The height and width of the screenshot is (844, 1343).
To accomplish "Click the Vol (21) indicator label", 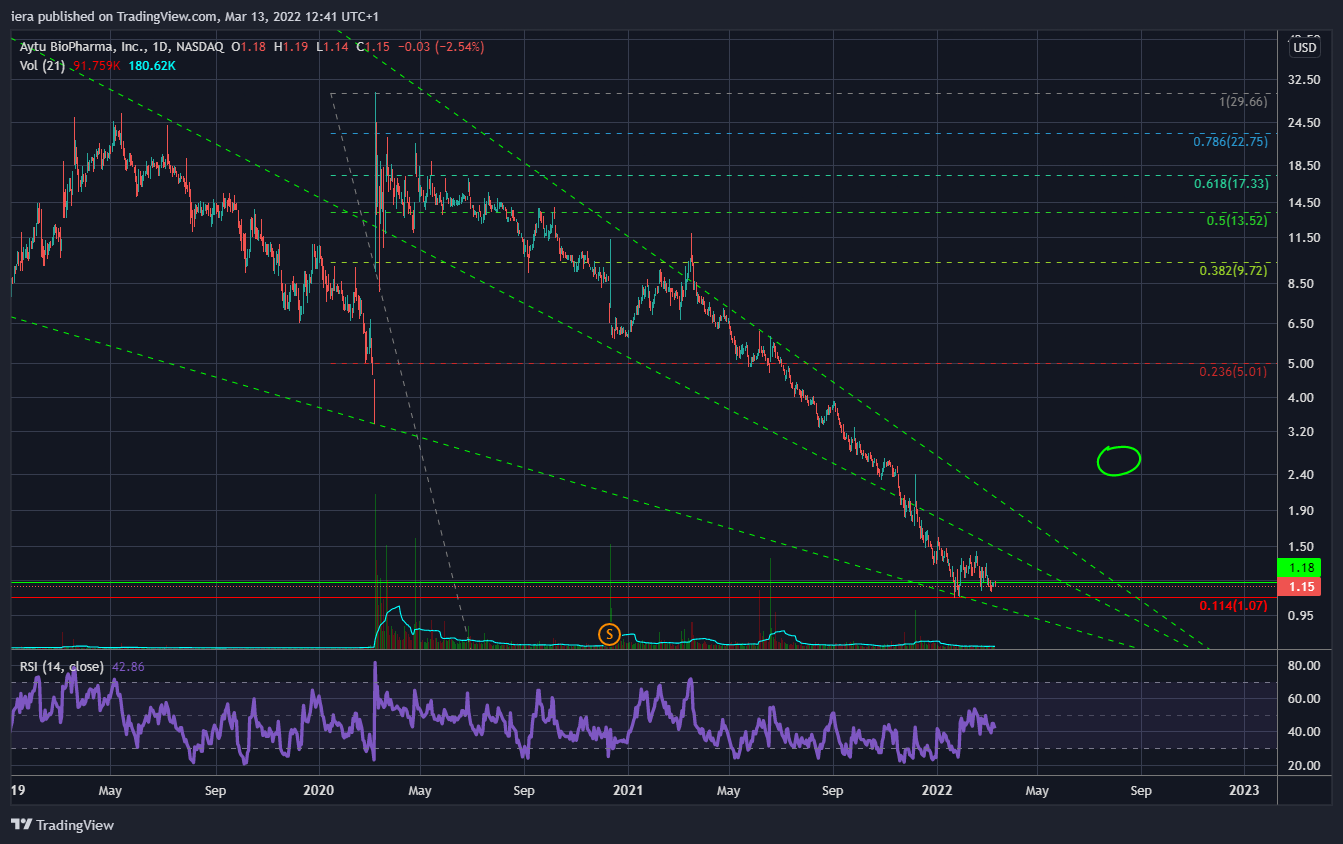I will point(42,66).
